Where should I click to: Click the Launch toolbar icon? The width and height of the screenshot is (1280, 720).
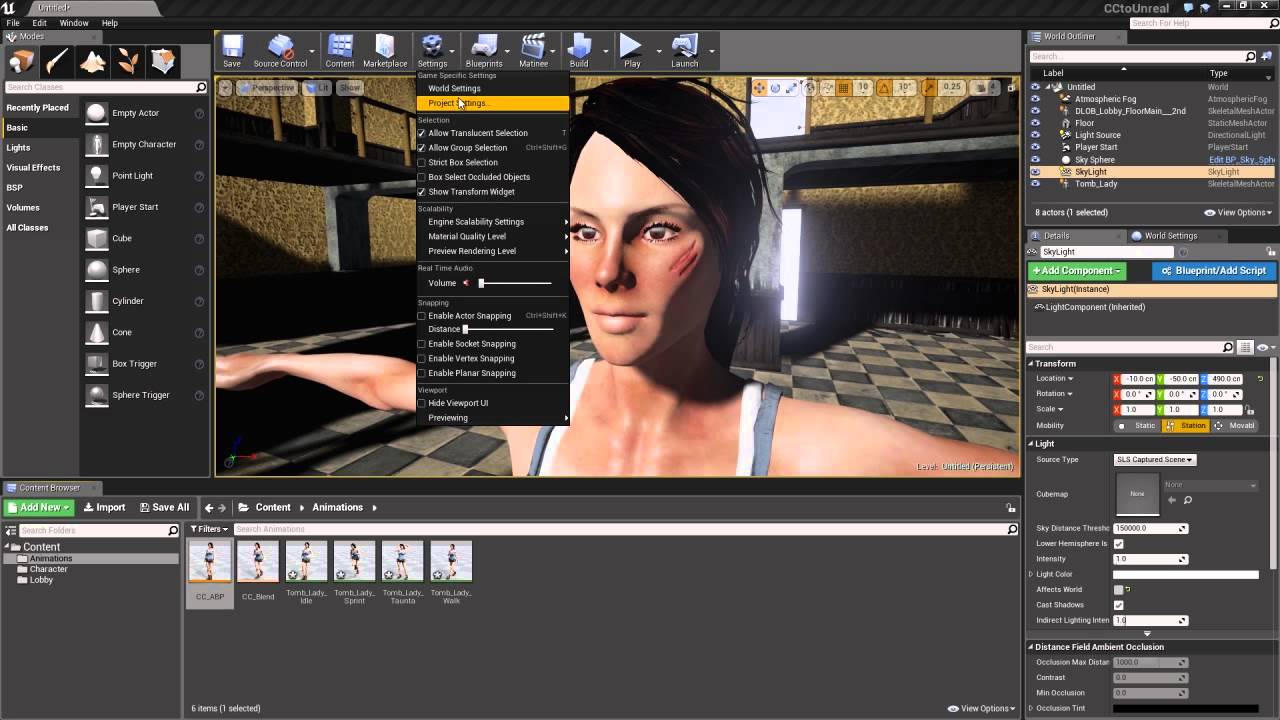685,51
